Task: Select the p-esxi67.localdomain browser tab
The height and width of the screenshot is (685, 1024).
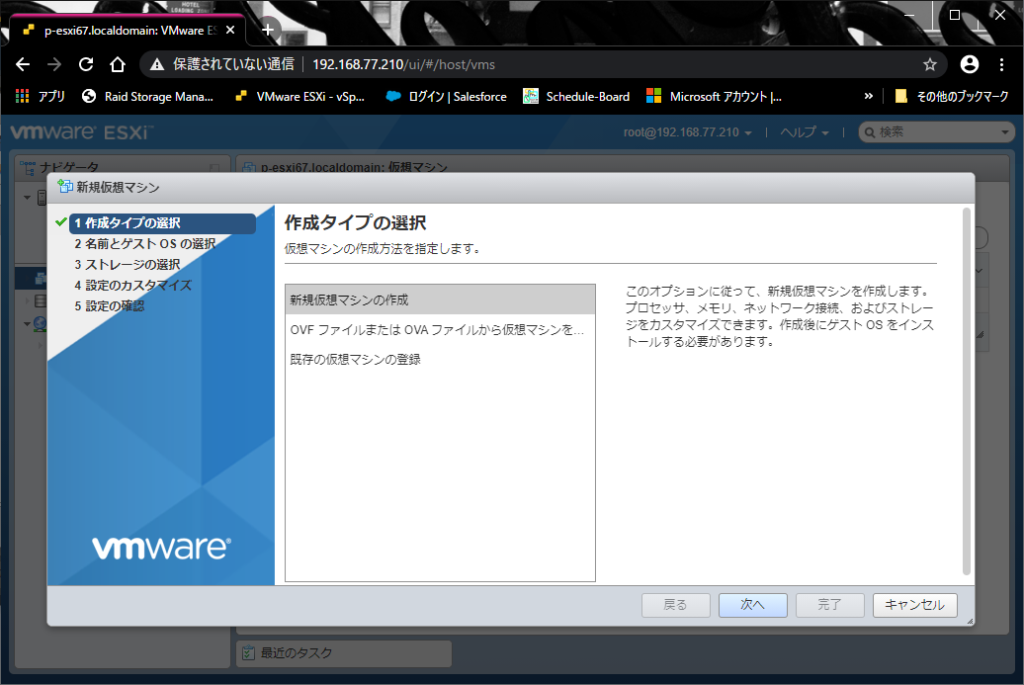Action: [x=128, y=30]
